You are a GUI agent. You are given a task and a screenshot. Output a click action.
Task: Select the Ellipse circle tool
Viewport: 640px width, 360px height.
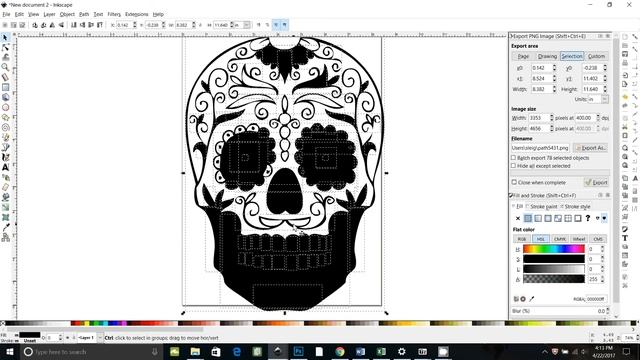[5, 107]
